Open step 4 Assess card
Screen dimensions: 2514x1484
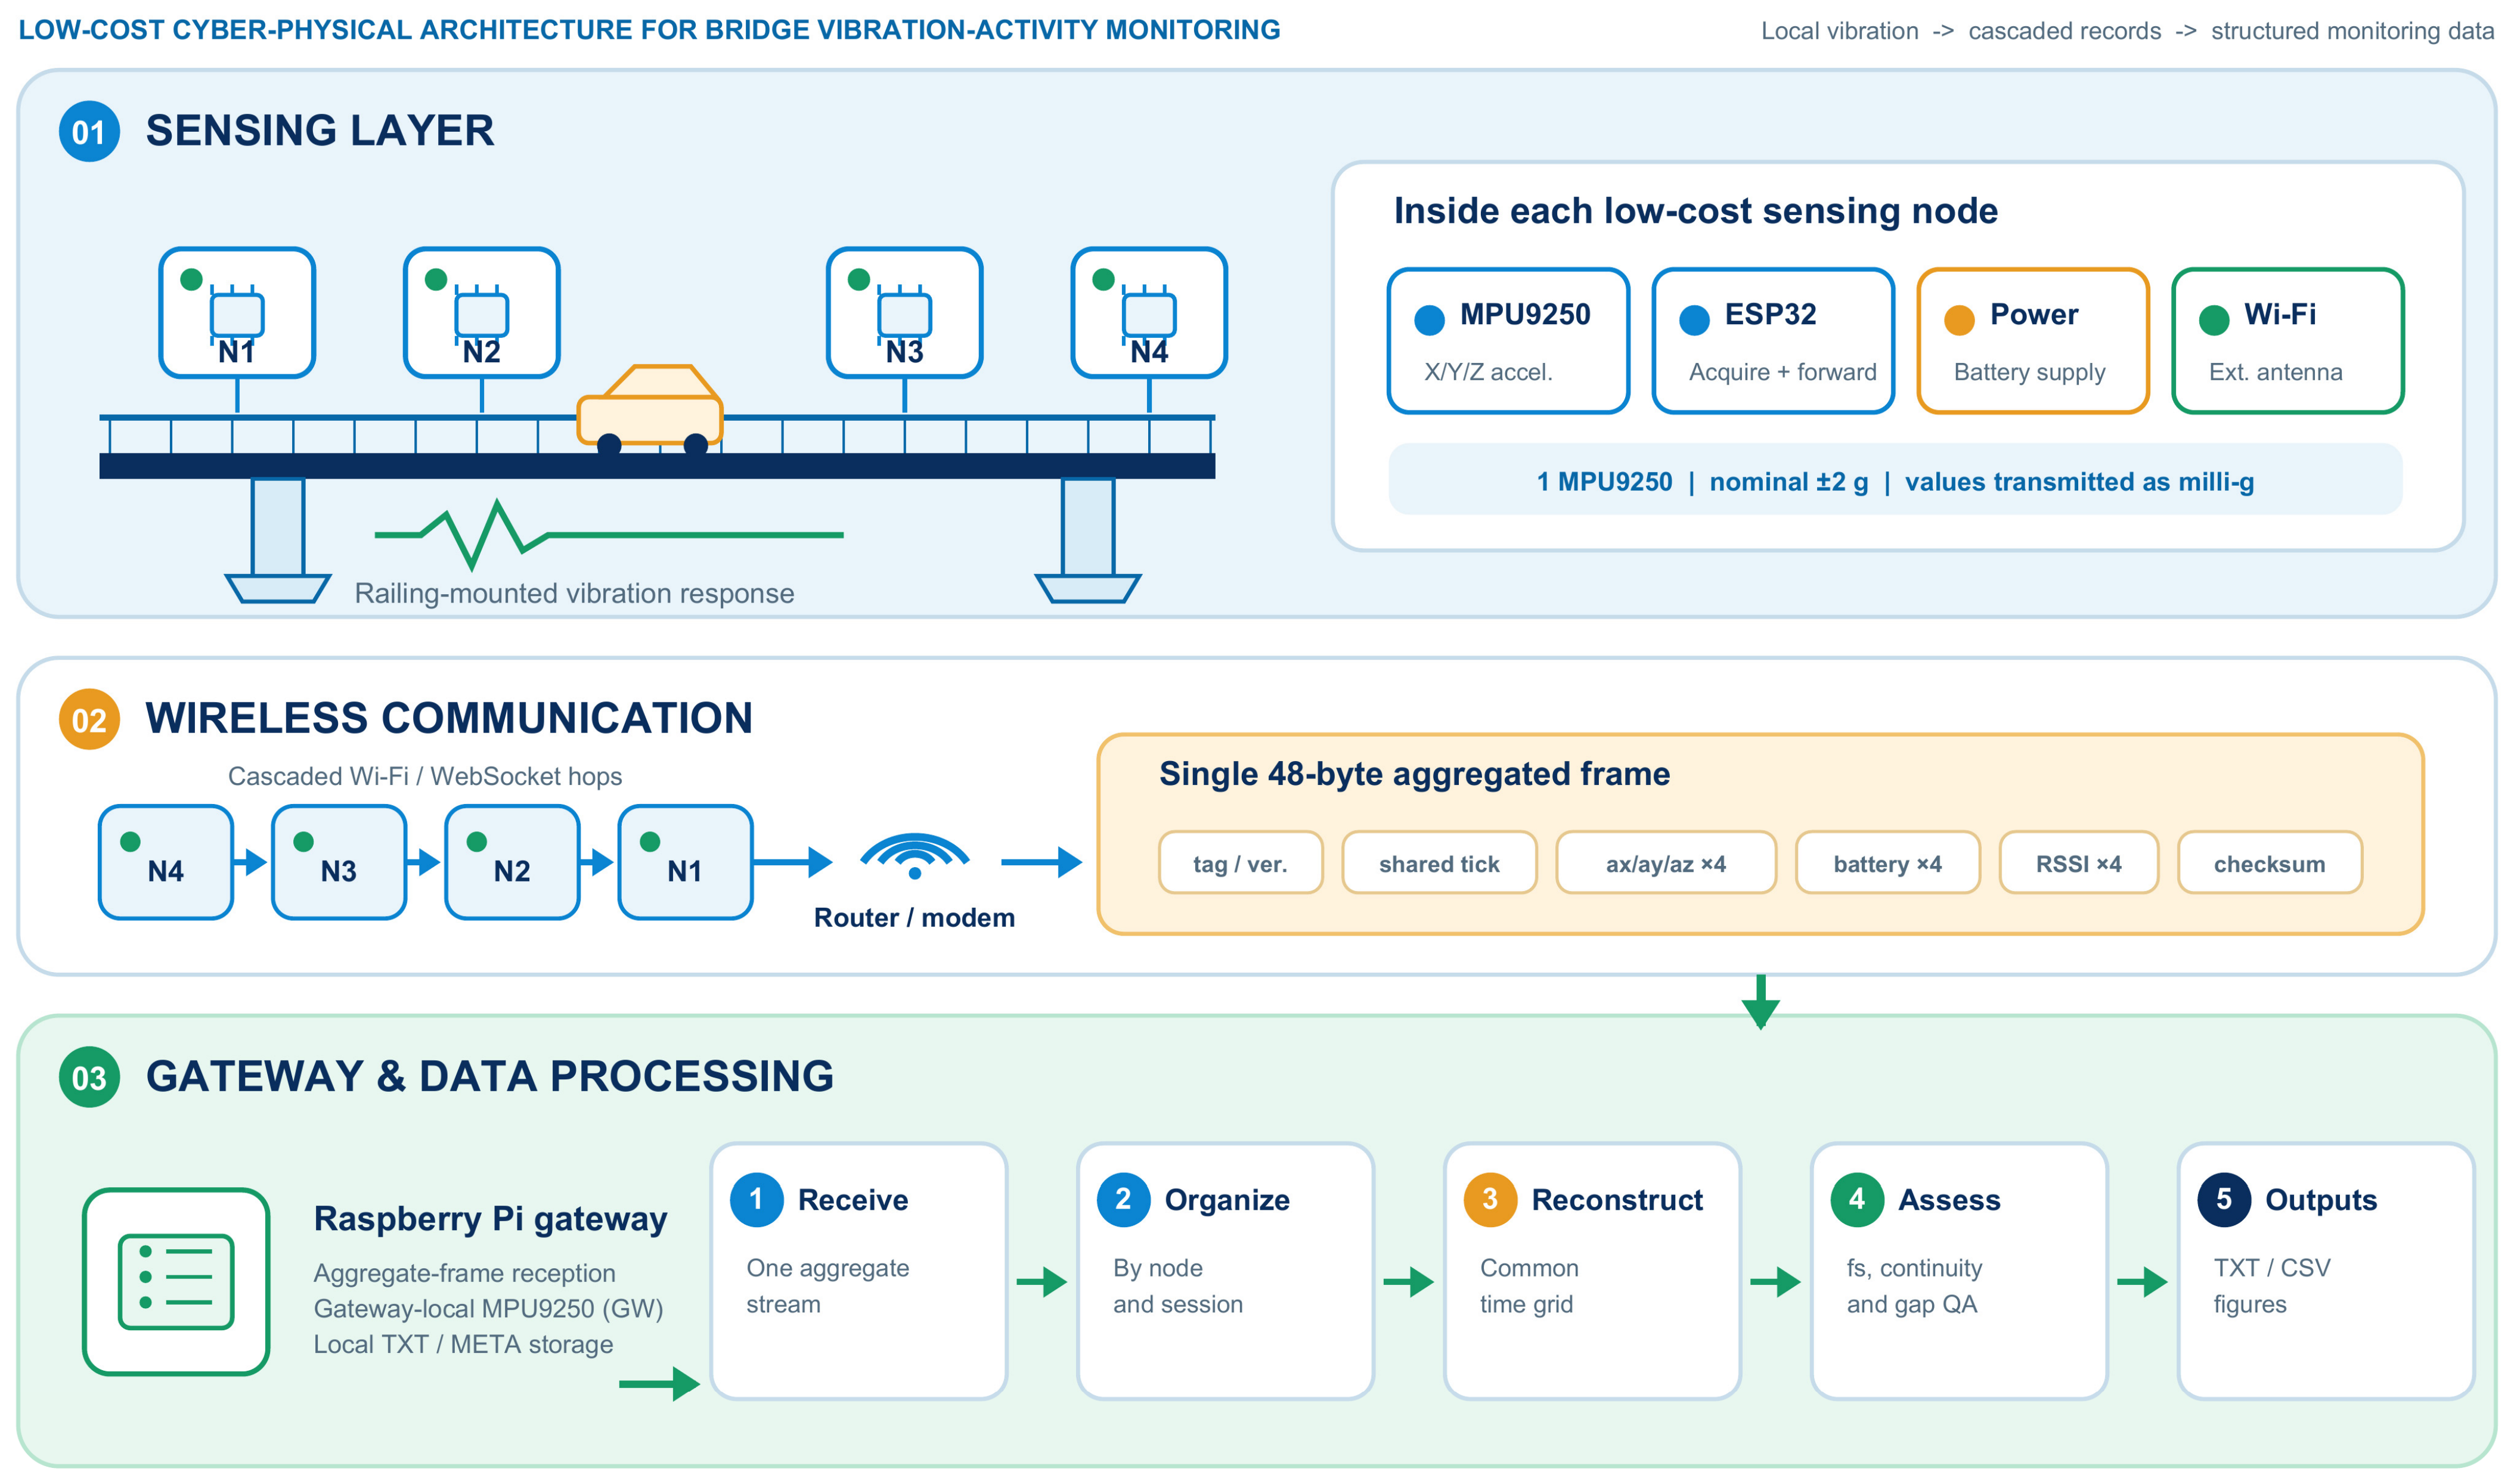(x=1959, y=1272)
